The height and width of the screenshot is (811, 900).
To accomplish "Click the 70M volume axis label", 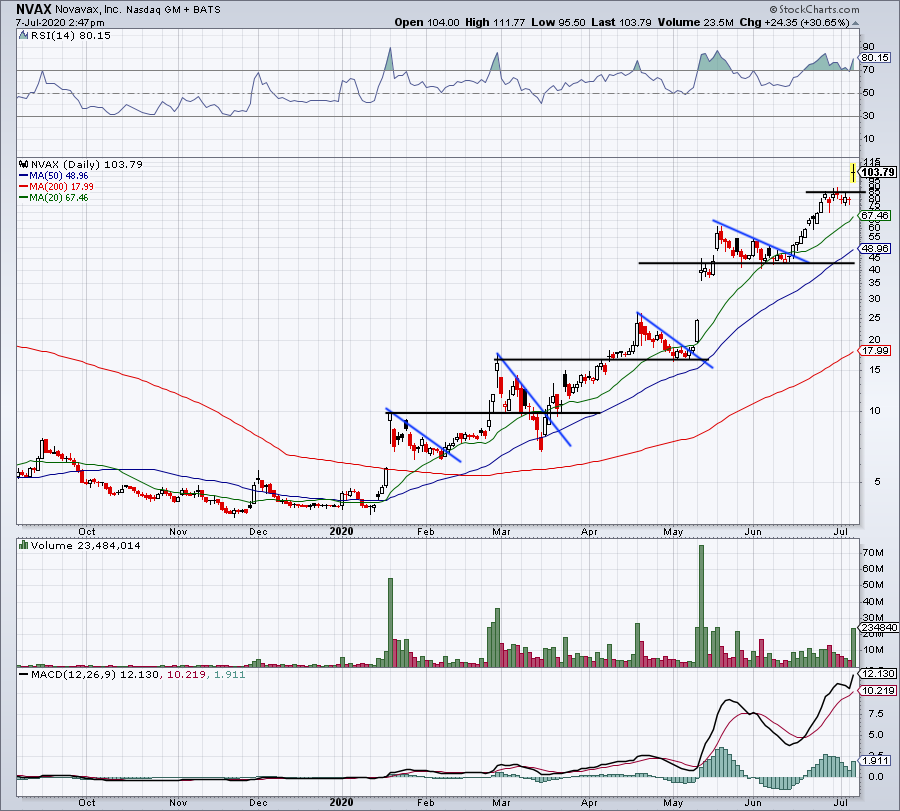I will click(873, 553).
